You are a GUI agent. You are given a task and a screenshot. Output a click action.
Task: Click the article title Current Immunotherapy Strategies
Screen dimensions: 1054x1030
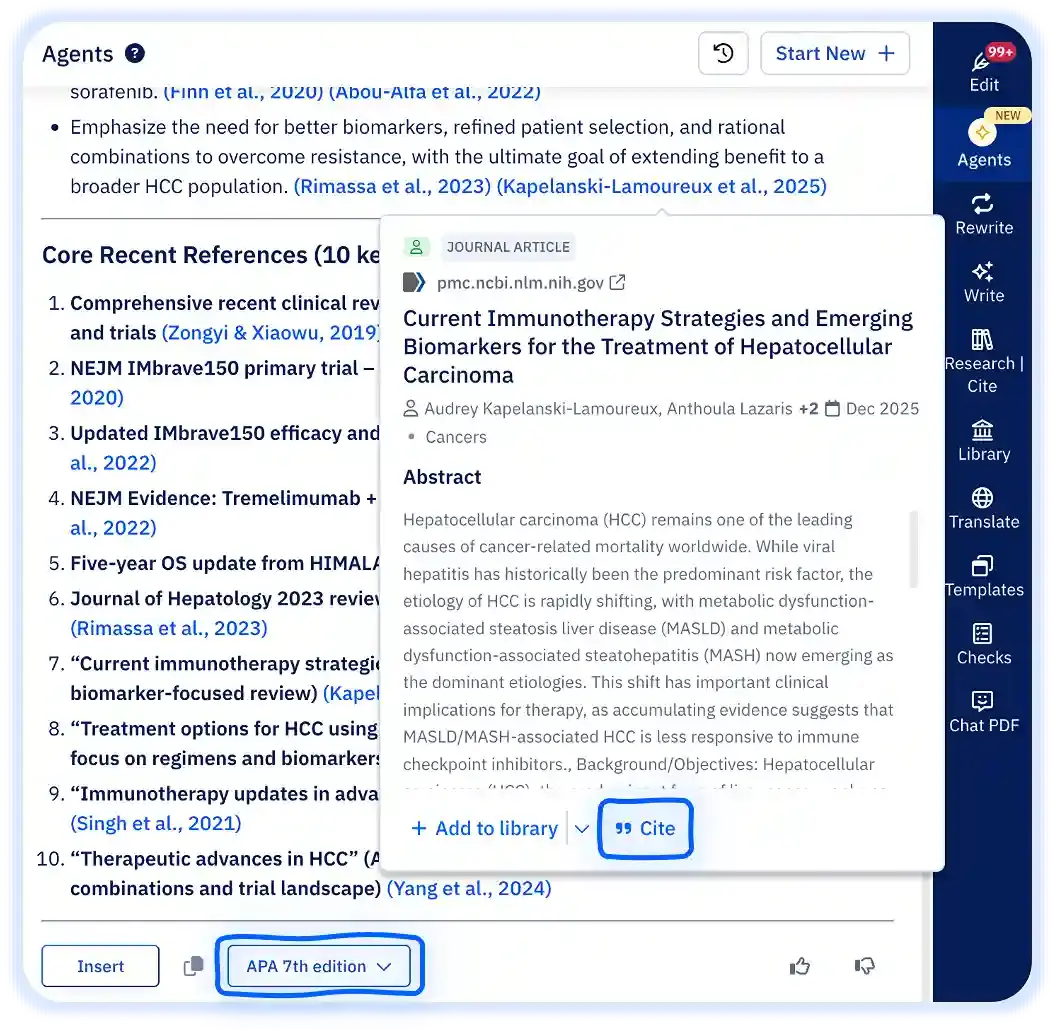[x=658, y=346]
